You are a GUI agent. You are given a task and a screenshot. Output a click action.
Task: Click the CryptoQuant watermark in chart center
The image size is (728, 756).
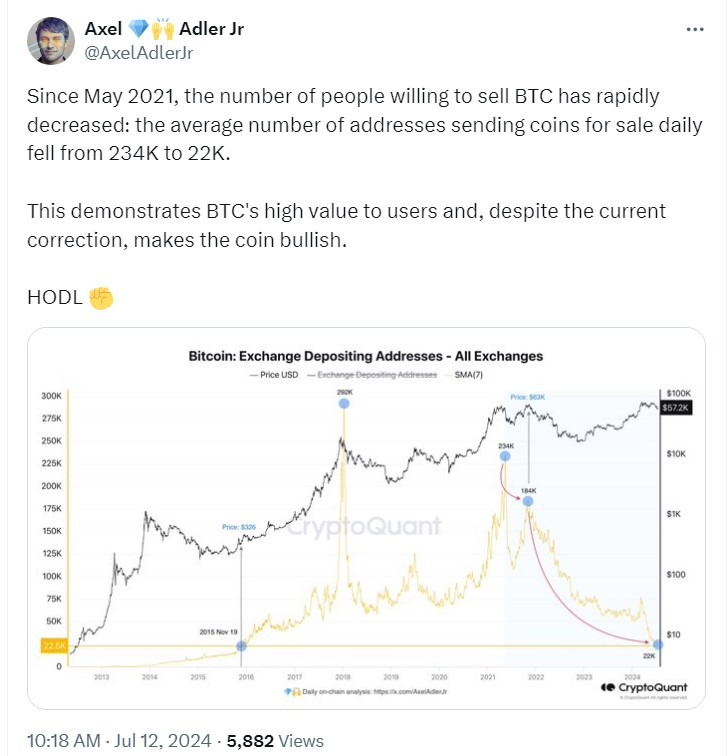(365, 527)
